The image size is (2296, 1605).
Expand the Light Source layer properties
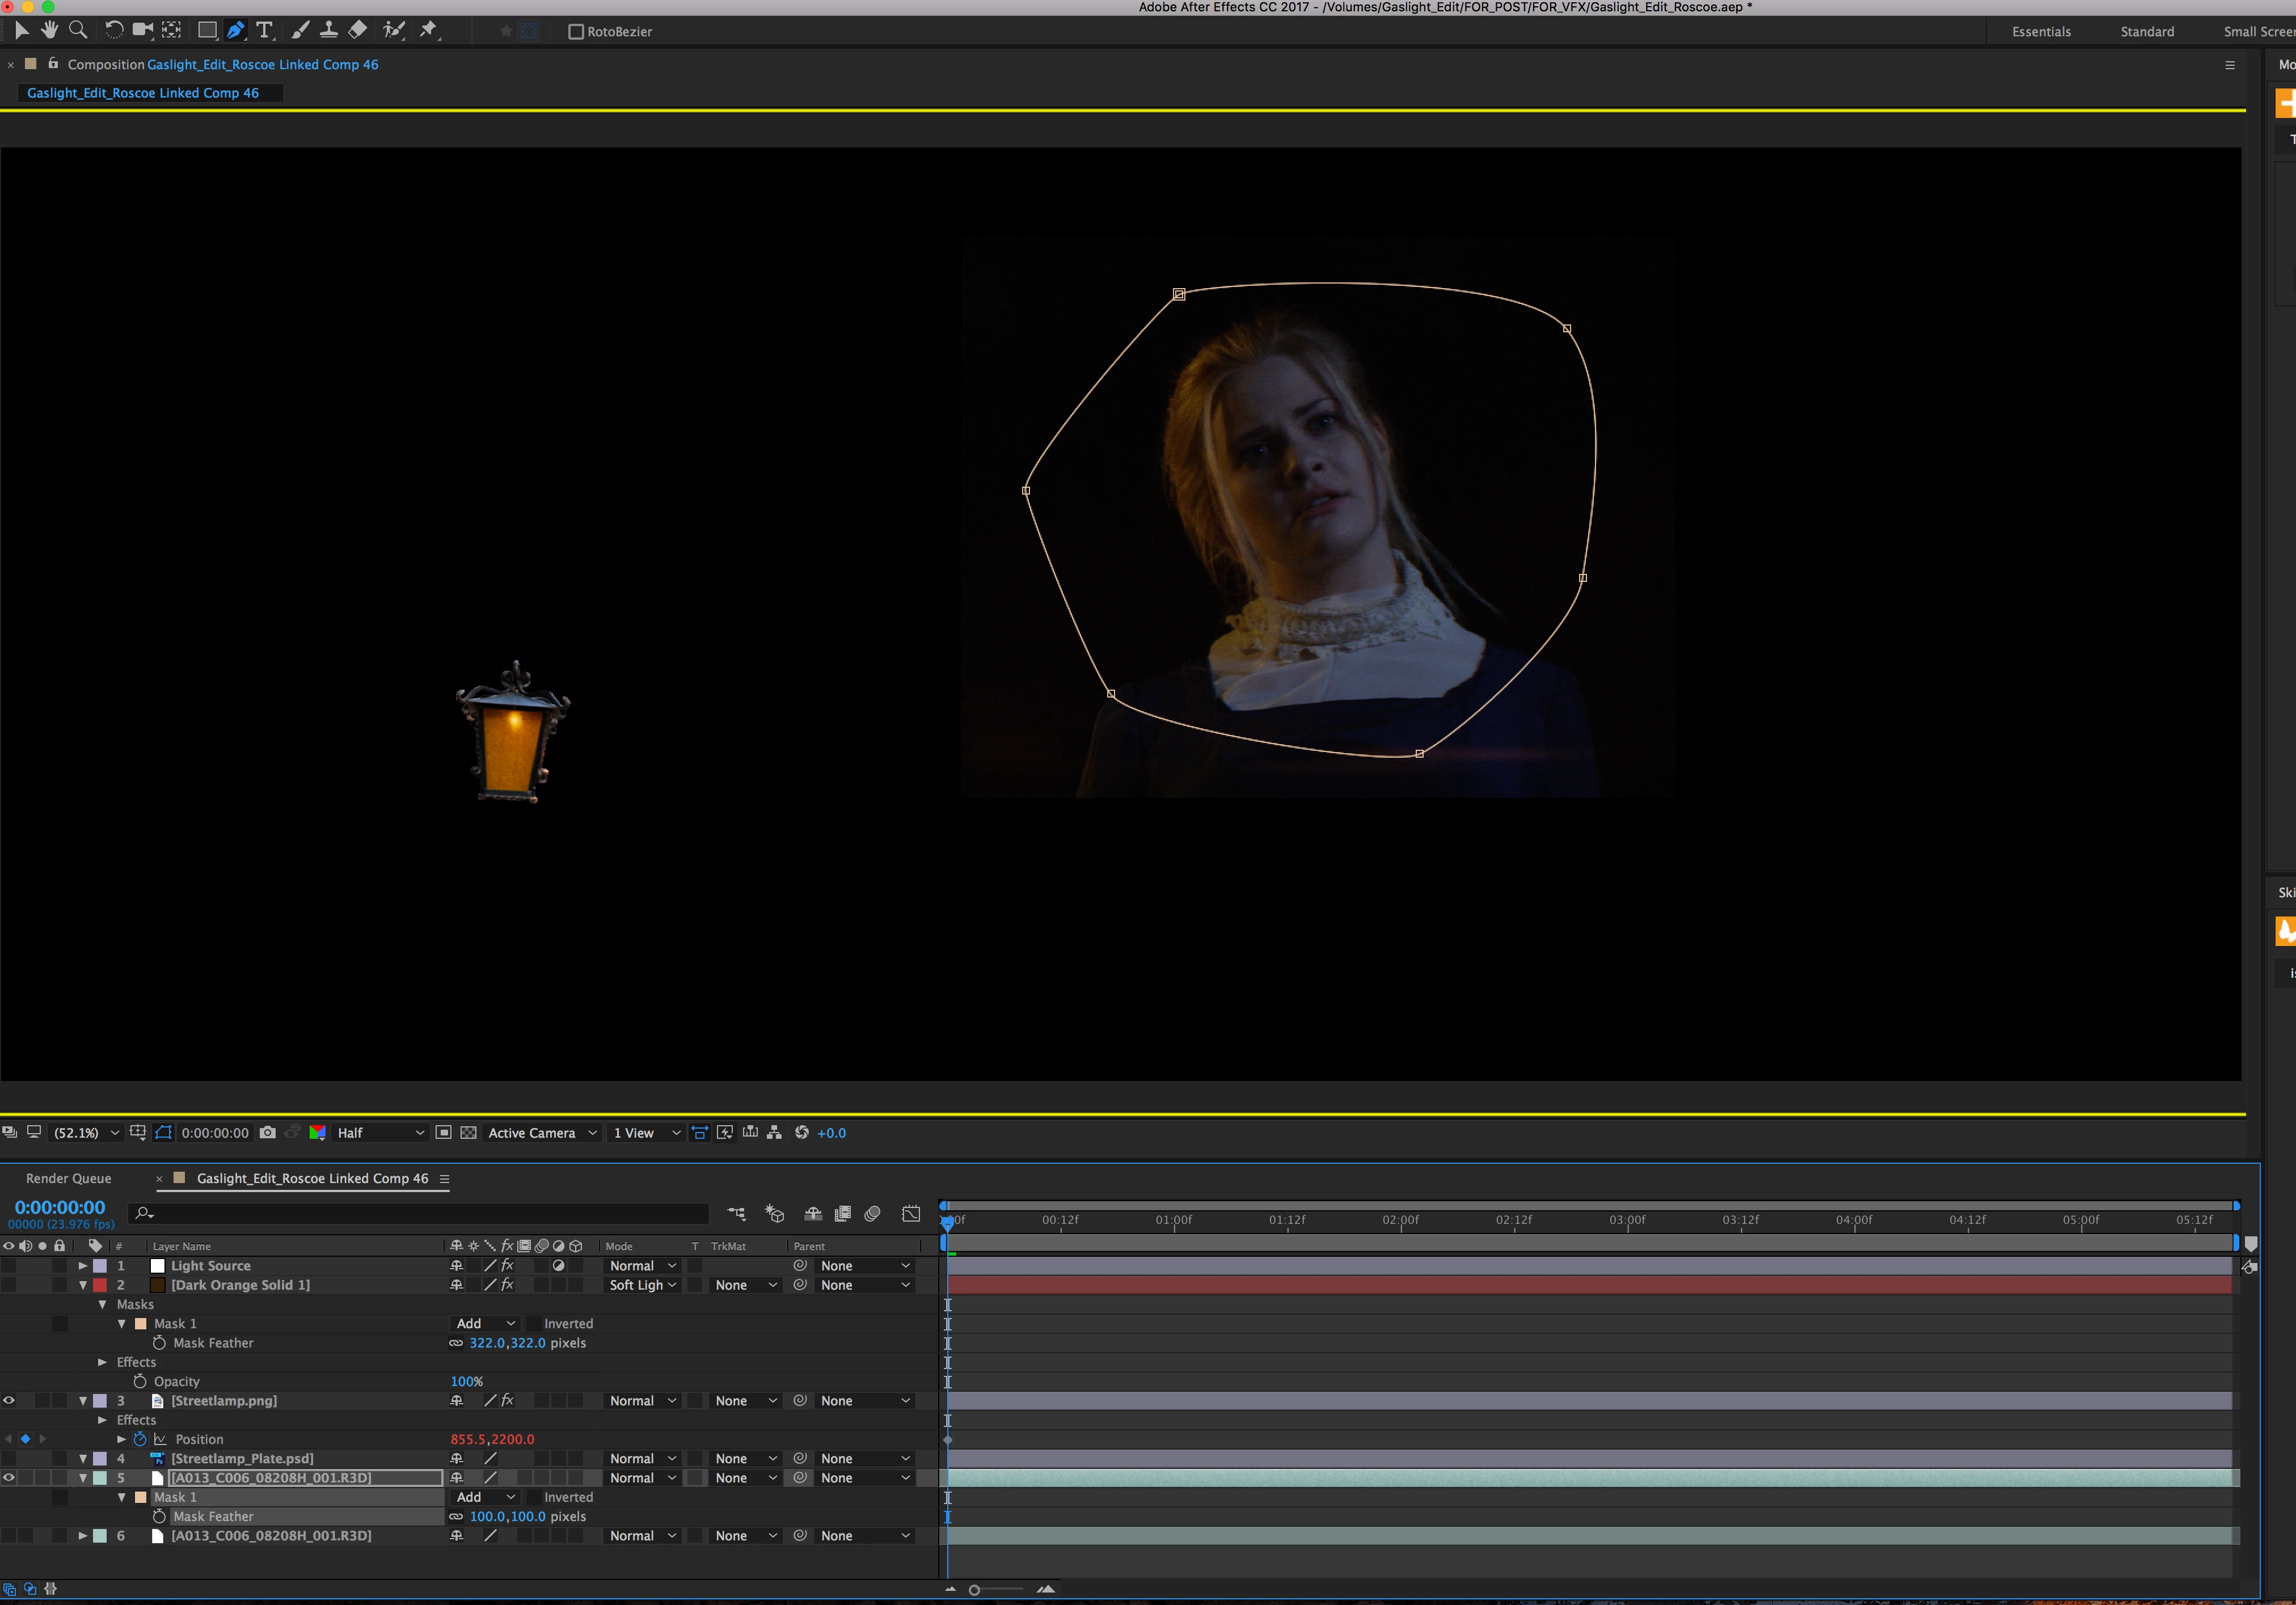(83, 1265)
